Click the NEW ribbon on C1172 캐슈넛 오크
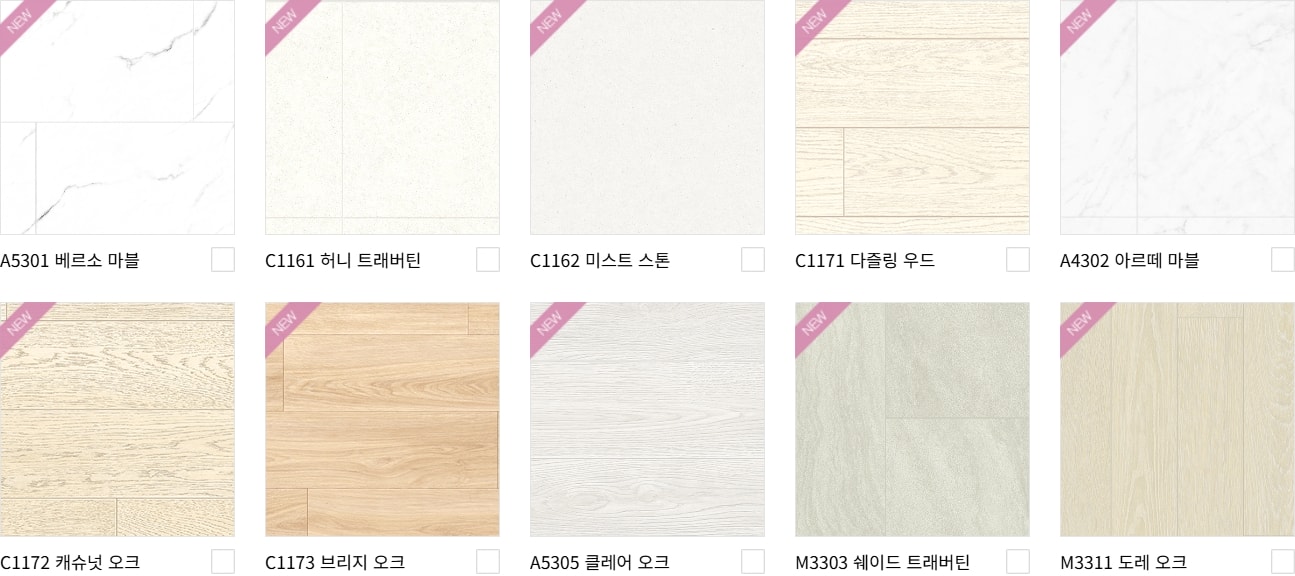The width and height of the screenshot is (1295, 576). click(22, 324)
